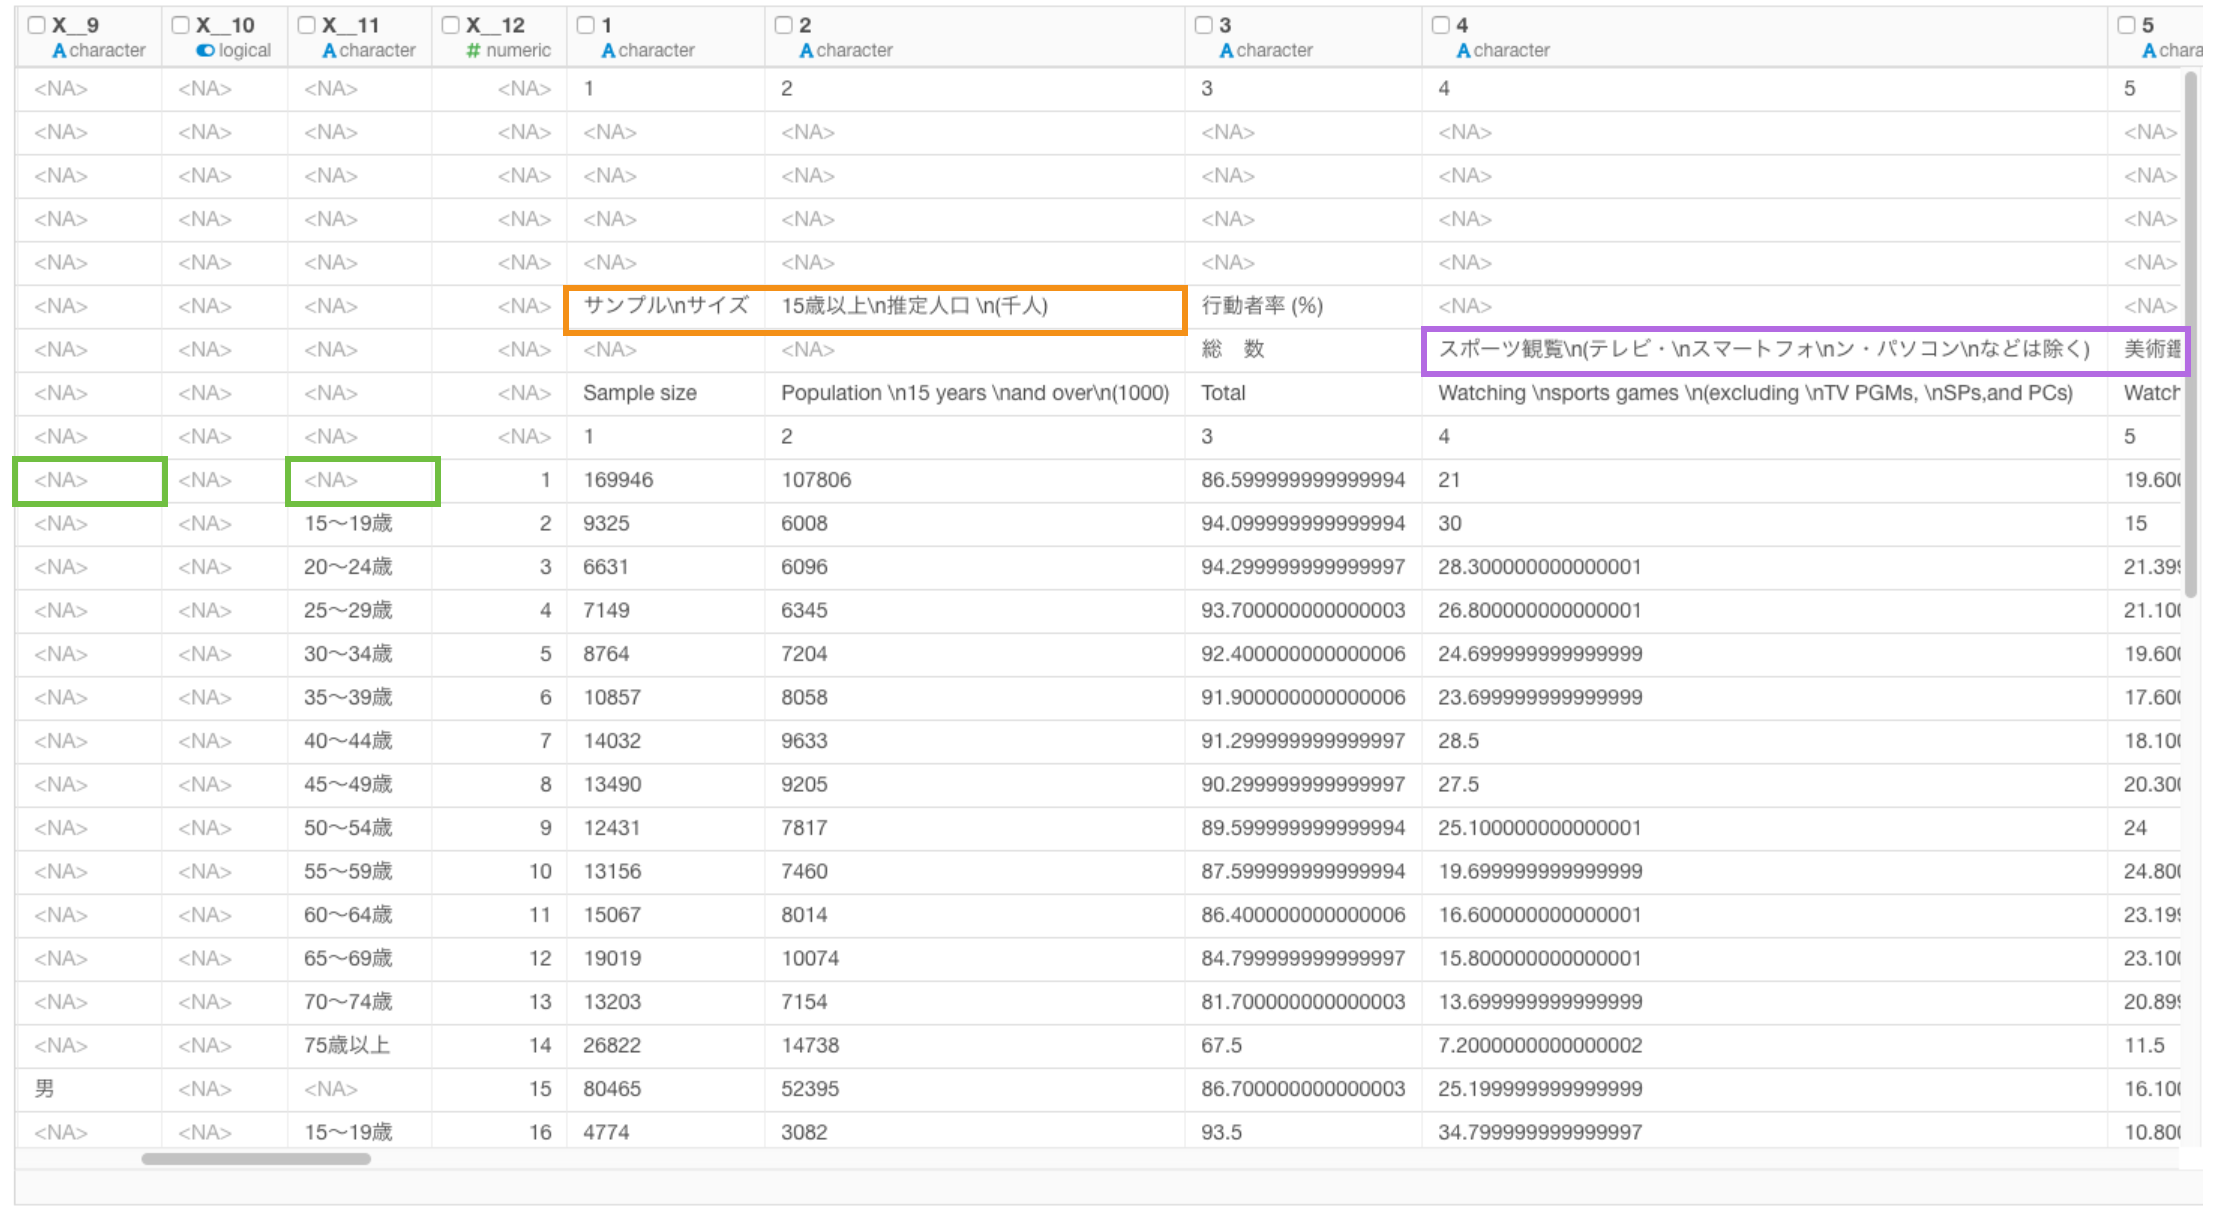Check the X__11 column checkbox
The image size is (2218, 1220).
pyautogui.click(x=307, y=25)
